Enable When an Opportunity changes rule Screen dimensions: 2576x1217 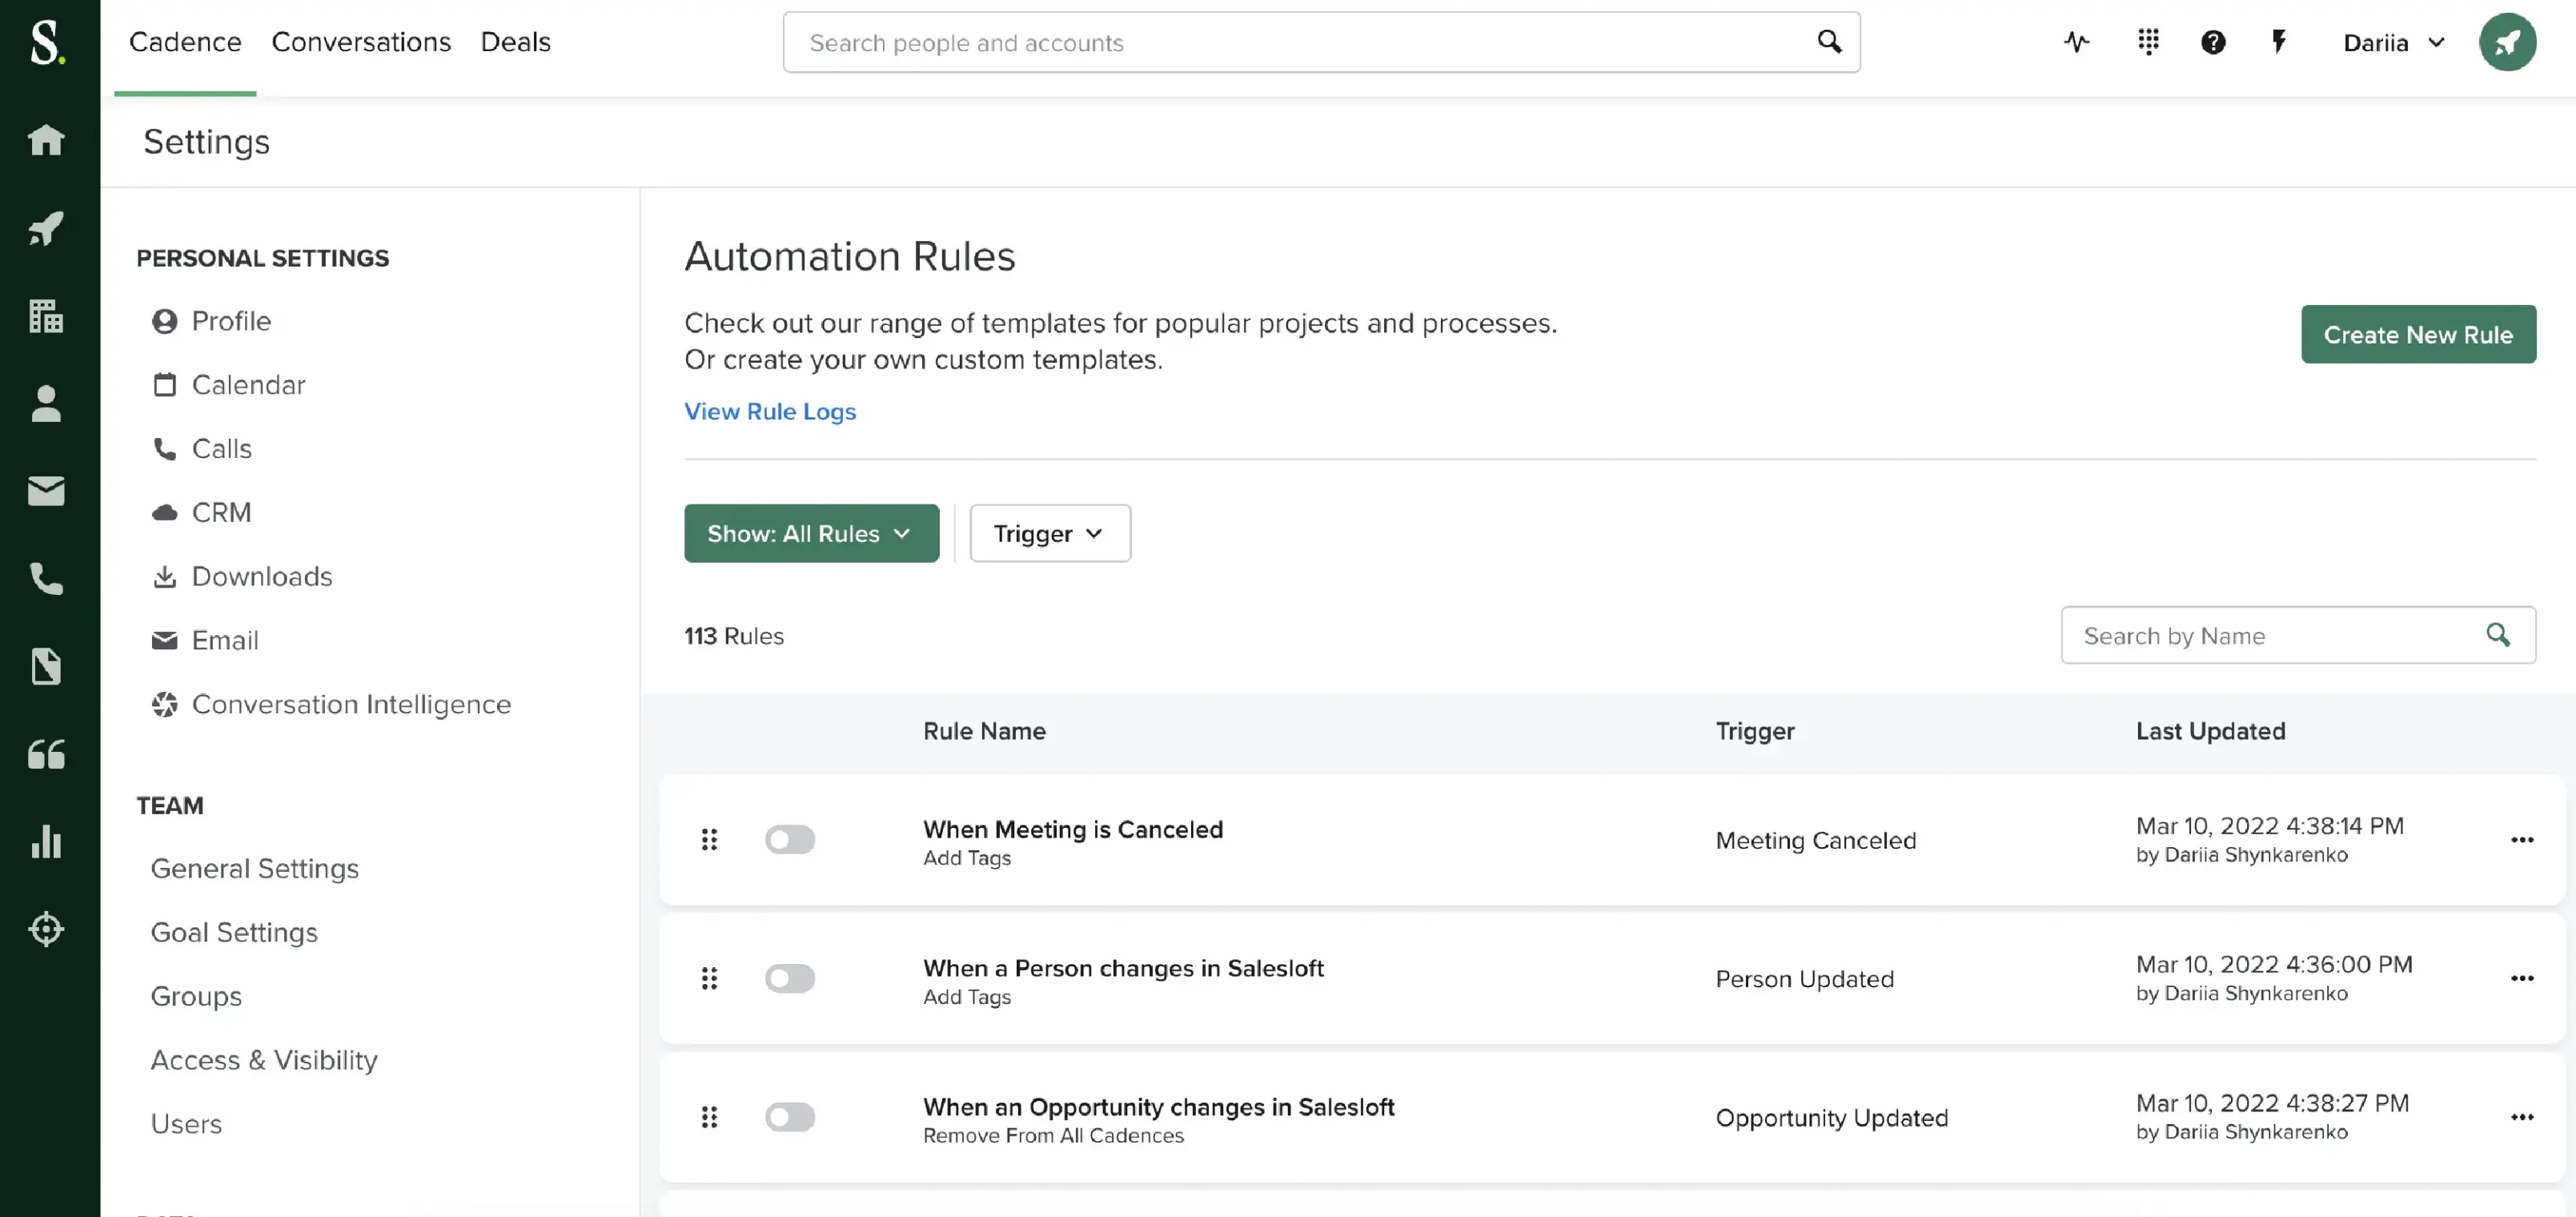[790, 1117]
